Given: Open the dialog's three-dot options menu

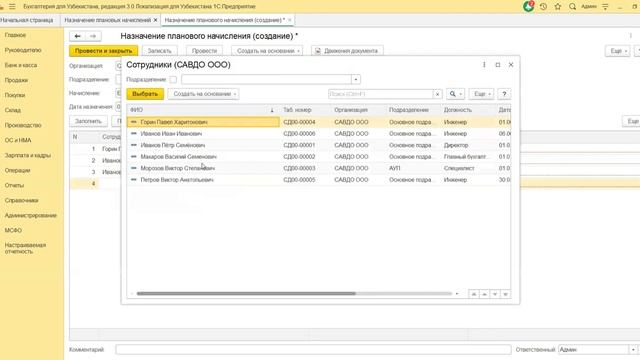Looking at the screenshot, I should pos(484,64).
